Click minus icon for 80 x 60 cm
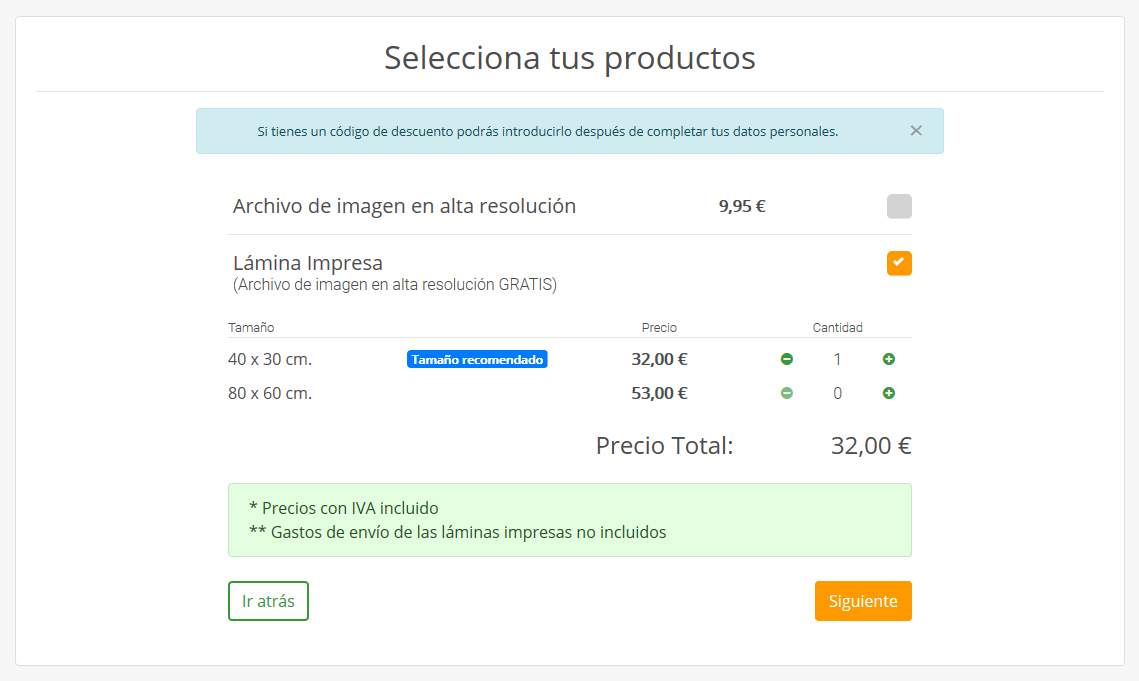 click(787, 393)
